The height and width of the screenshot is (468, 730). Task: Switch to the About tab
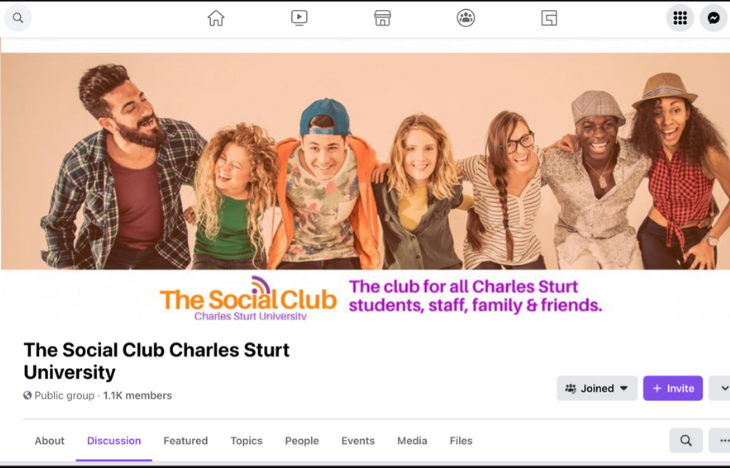[x=49, y=441]
